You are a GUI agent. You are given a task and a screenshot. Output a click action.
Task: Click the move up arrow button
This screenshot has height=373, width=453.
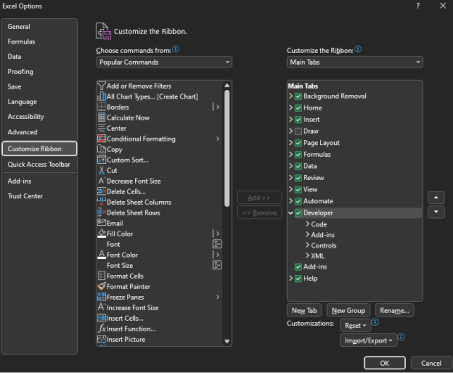(x=436, y=197)
